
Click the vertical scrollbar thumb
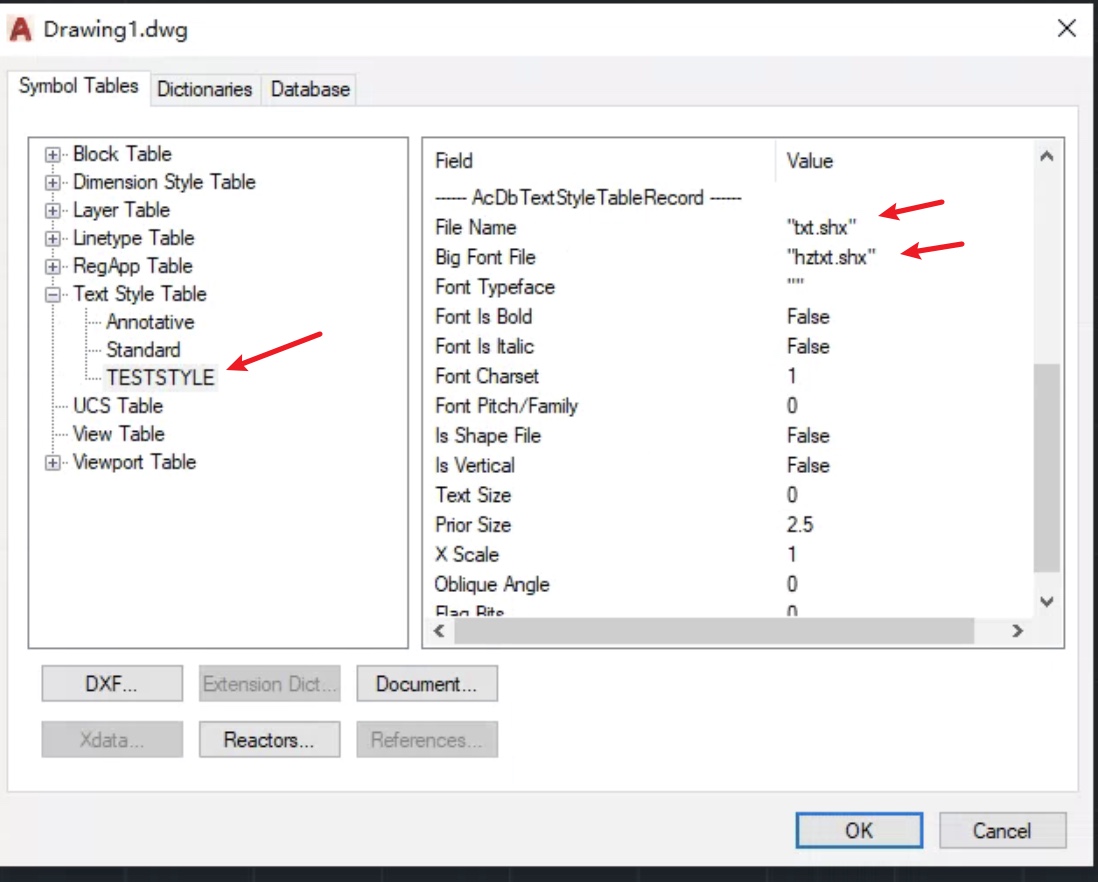click(1047, 468)
